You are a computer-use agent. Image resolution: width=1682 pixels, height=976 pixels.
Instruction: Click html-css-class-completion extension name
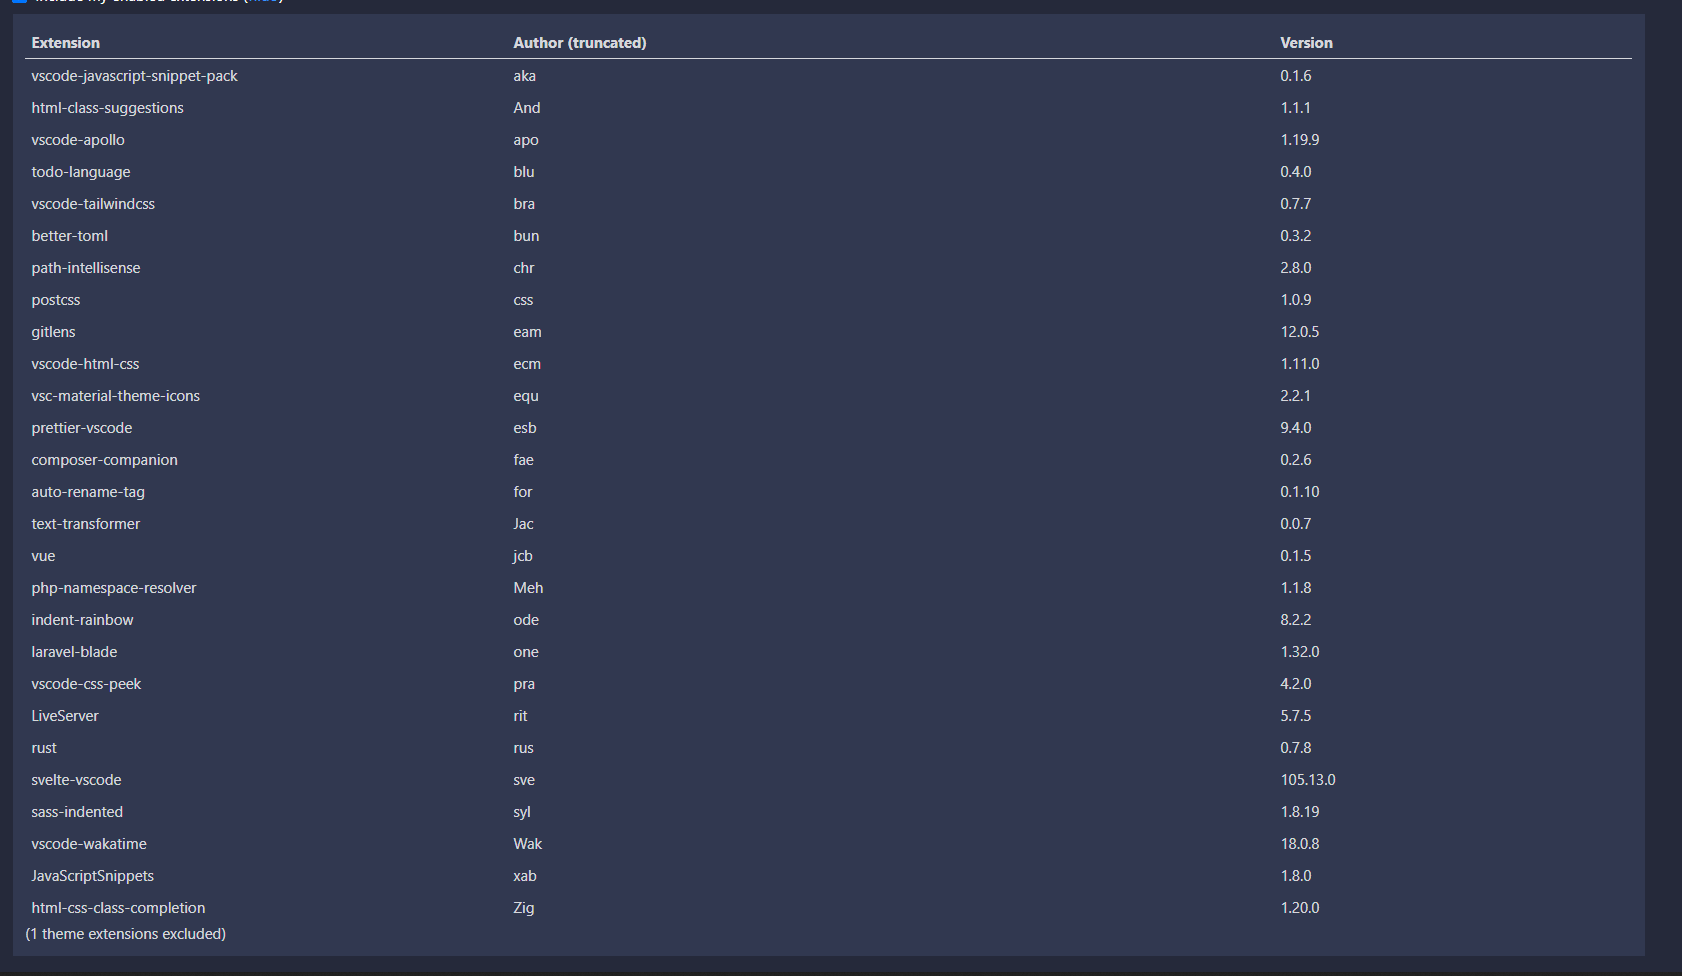coord(118,908)
